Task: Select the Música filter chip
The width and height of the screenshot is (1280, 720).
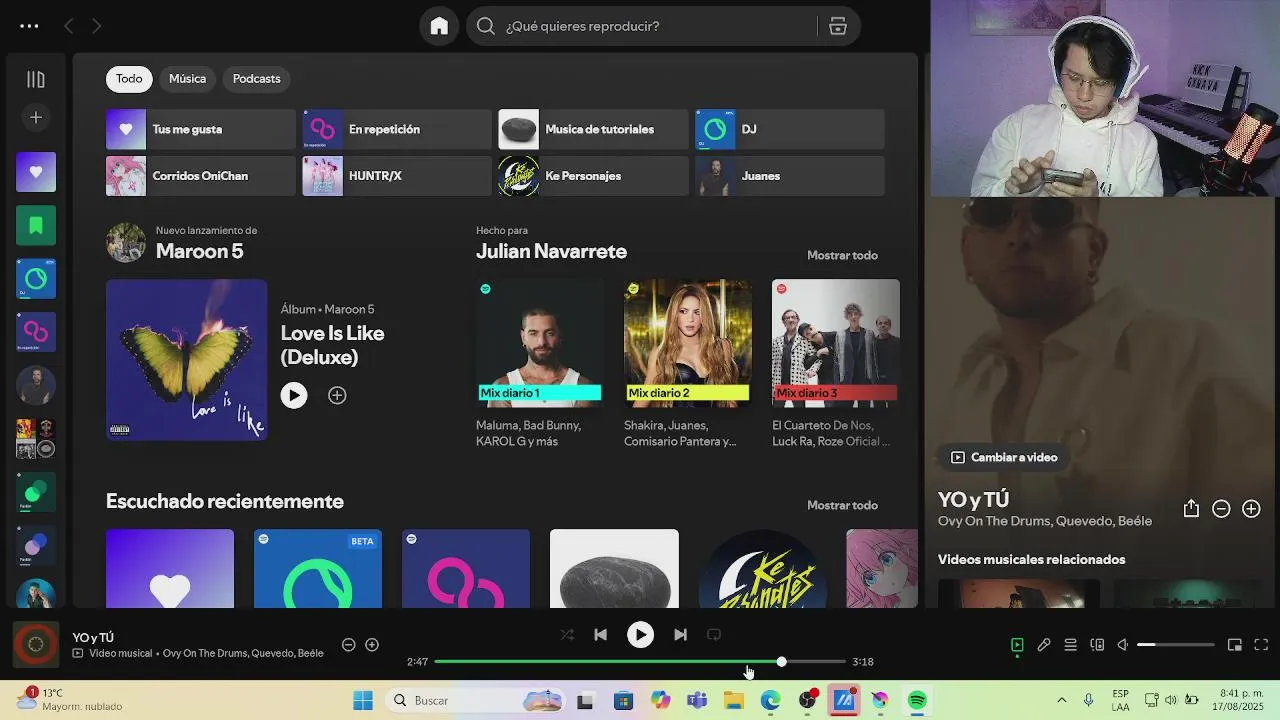Action: (x=187, y=78)
